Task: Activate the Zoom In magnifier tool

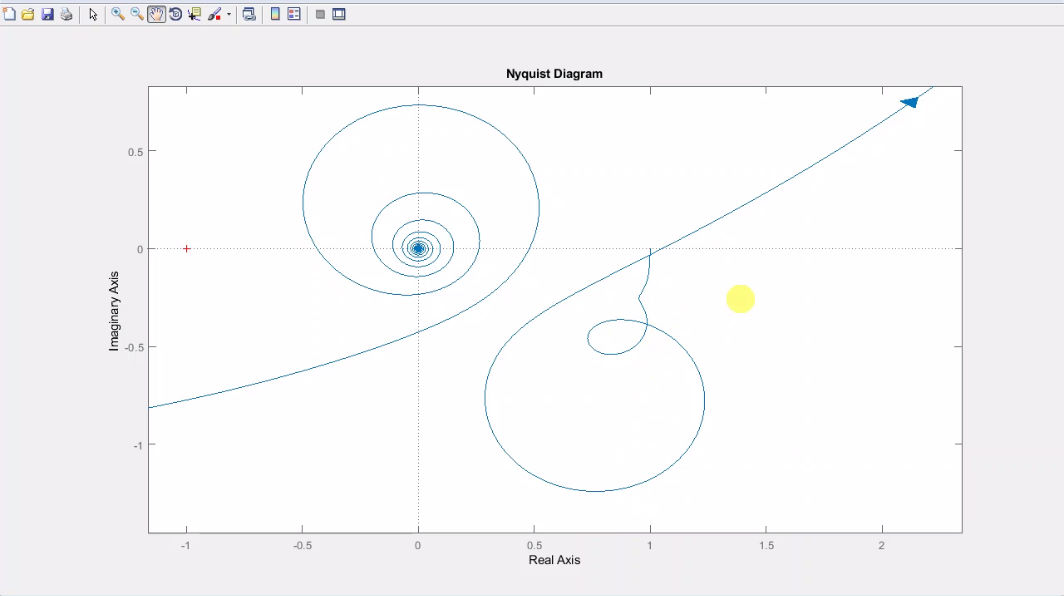Action: [118, 15]
